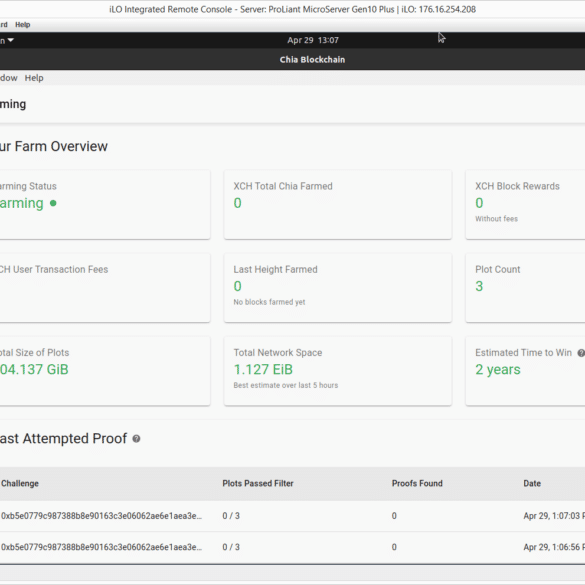Select the XCH Total Chia Farmed card
The image size is (585, 585).
pos(338,204)
